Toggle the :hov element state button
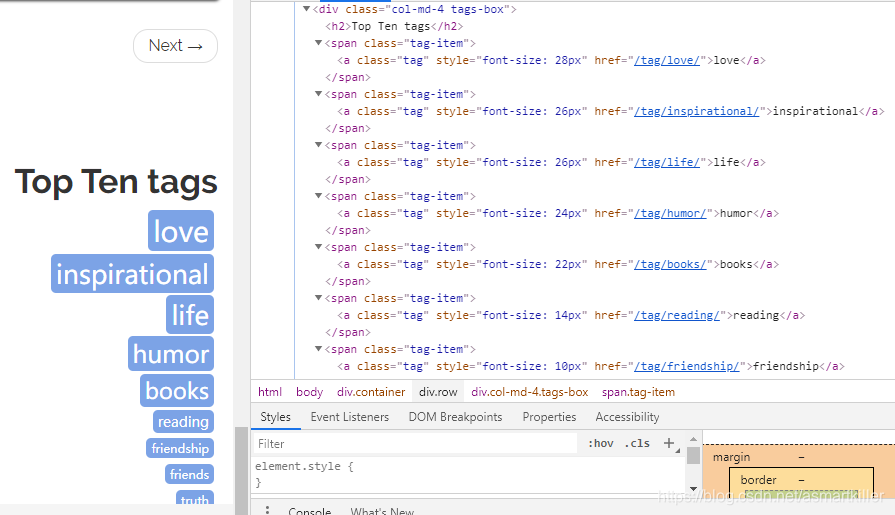 601,444
